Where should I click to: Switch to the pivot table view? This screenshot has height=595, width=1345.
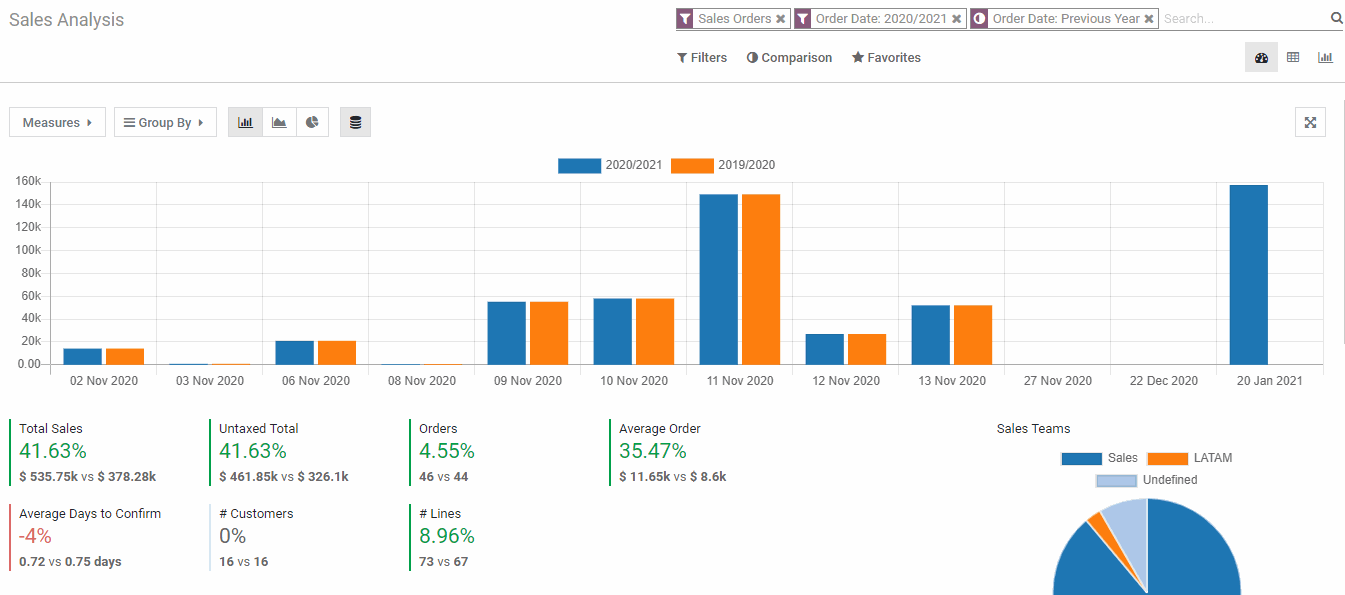point(1293,57)
